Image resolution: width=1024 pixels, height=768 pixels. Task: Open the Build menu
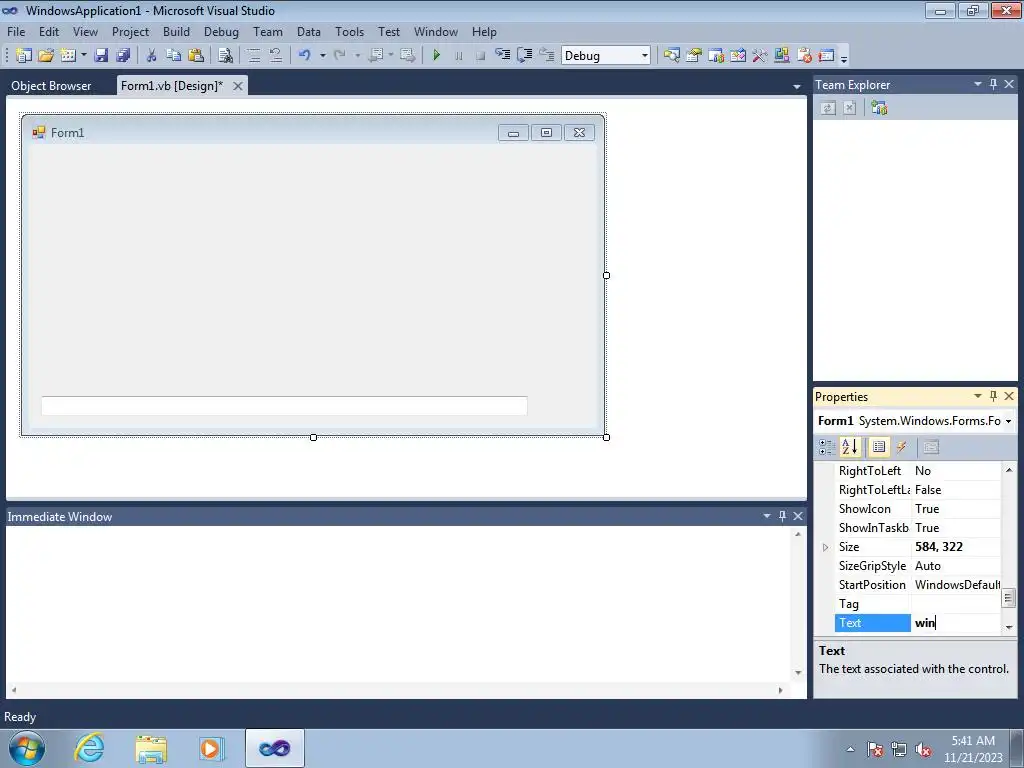click(176, 31)
